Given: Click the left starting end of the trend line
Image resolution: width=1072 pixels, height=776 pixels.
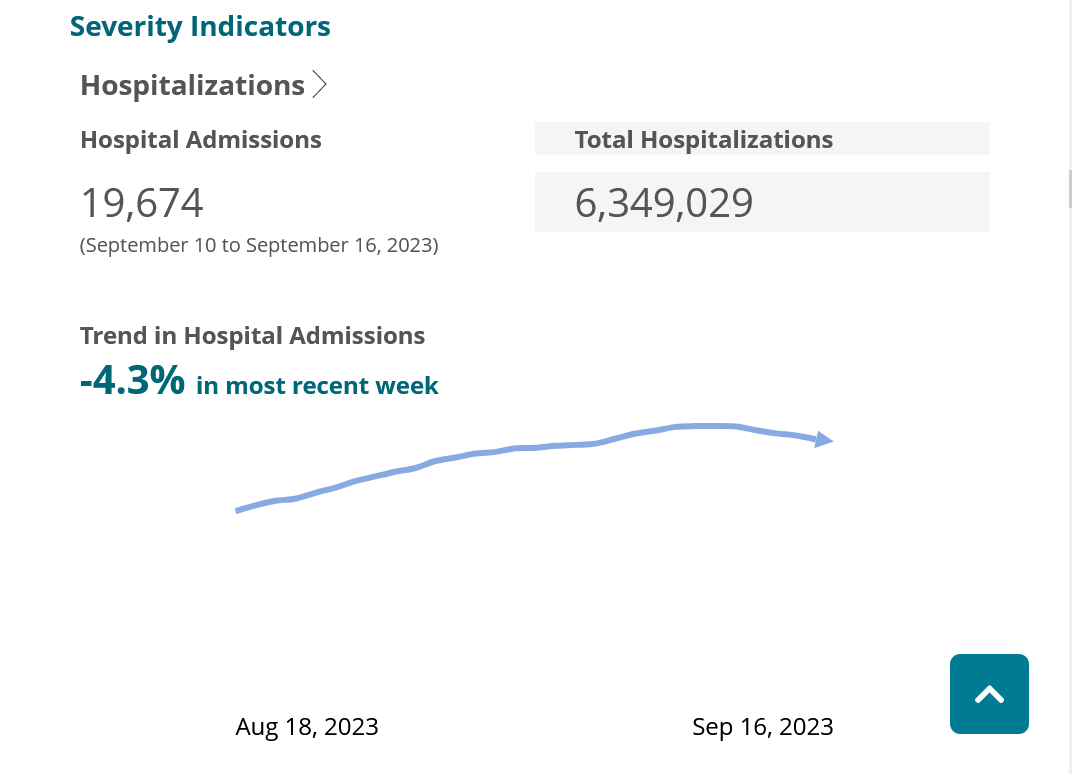Looking at the screenshot, I should [x=238, y=510].
